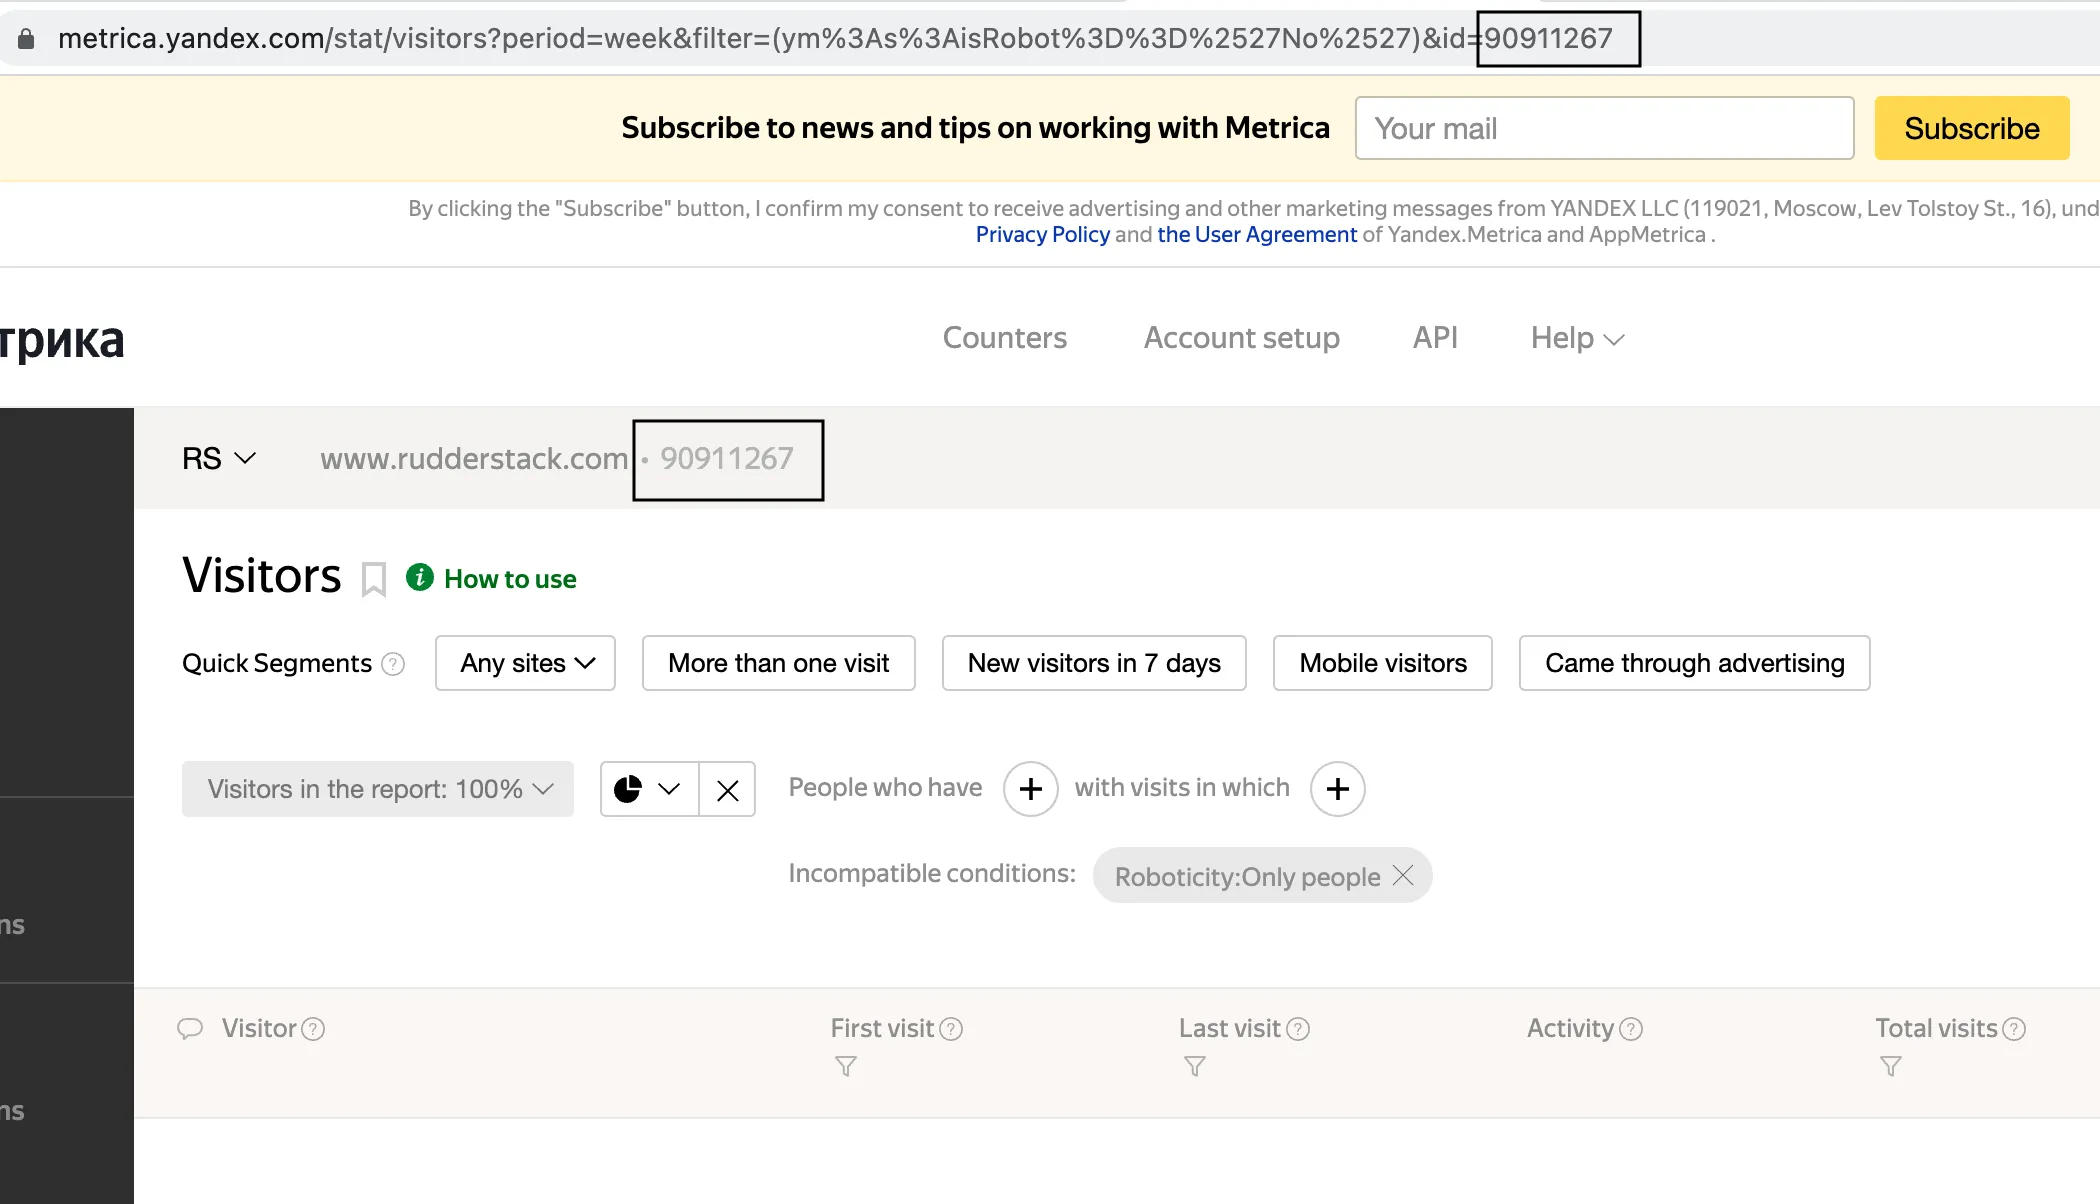Click the bookmark icon next to Visitors
The image size is (2100, 1204).
pos(373,579)
